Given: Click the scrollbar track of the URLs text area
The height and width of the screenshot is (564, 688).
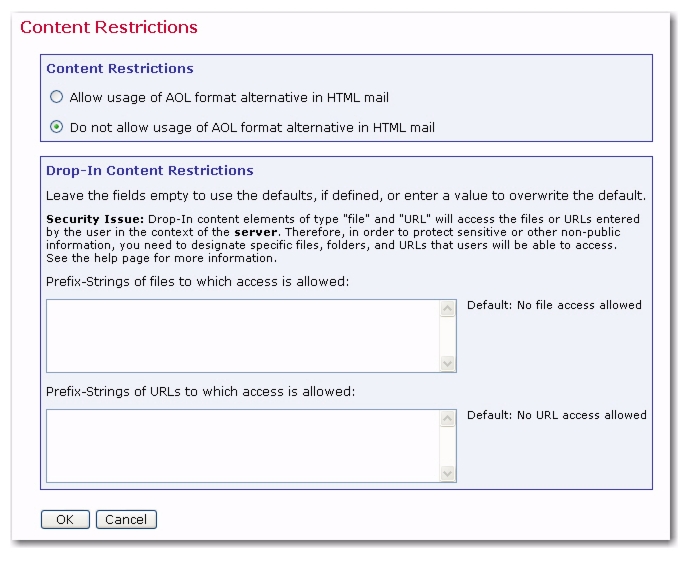Looking at the screenshot, I should pyautogui.click(x=448, y=446).
